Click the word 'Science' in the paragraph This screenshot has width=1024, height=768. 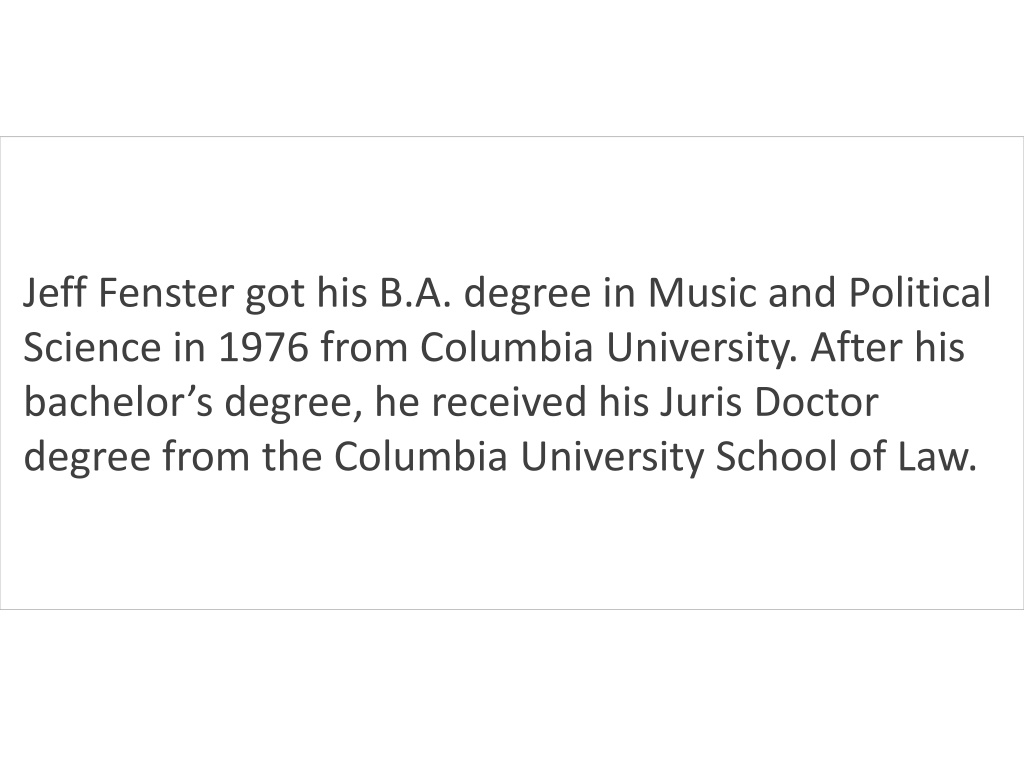(x=91, y=347)
